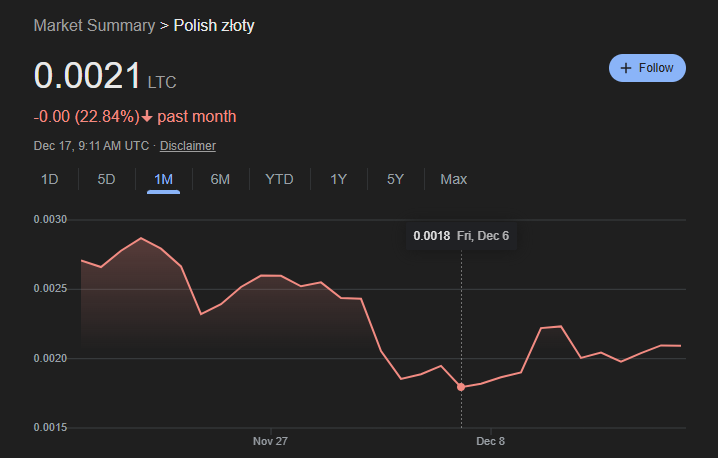View the 1Y price history
The height and width of the screenshot is (458, 718).
(x=338, y=180)
